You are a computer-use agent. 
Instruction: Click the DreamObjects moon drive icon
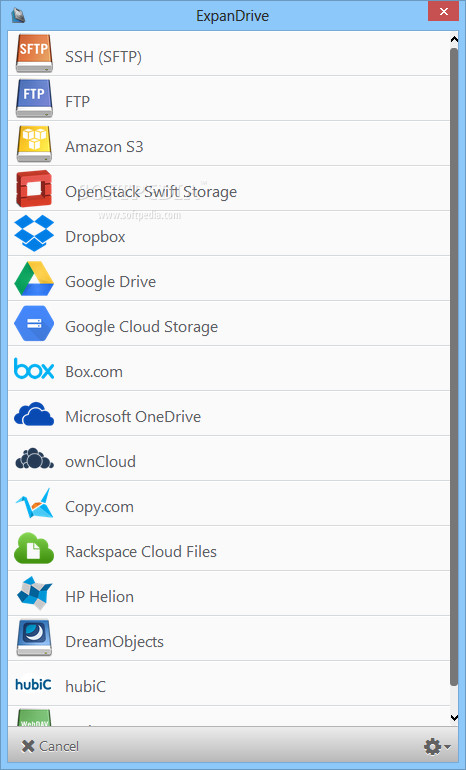point(34,638)
